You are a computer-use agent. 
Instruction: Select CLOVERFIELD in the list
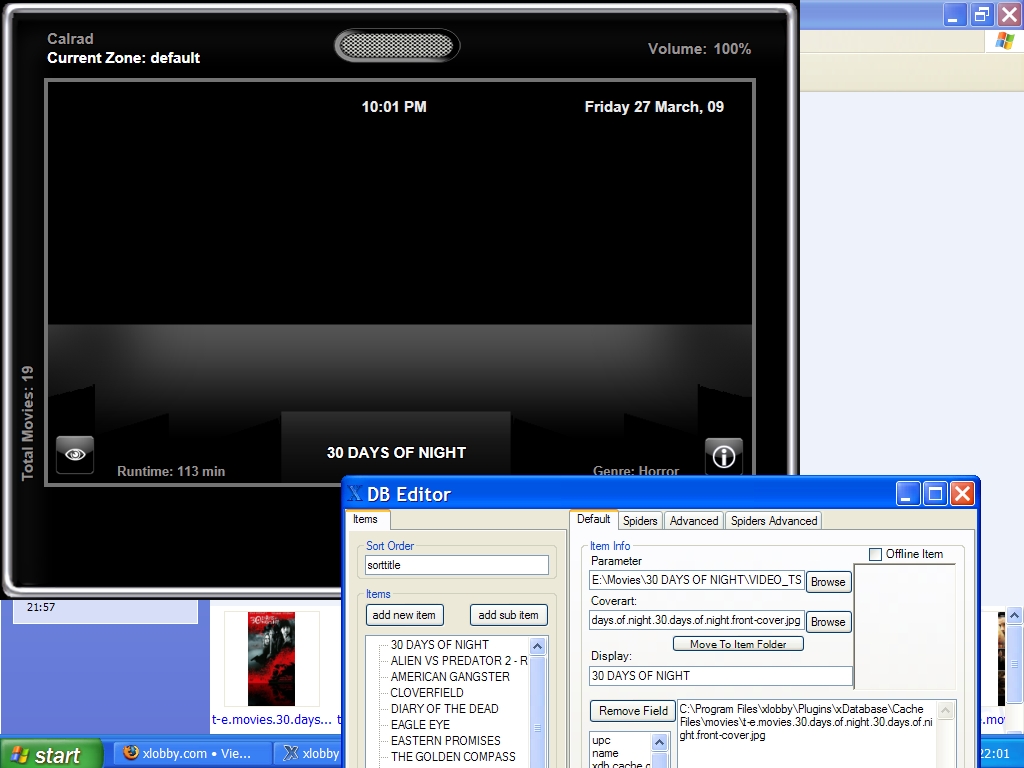427,693
